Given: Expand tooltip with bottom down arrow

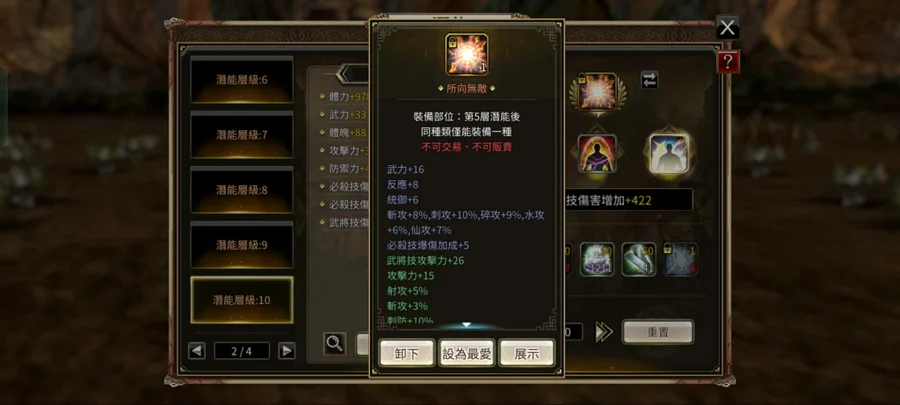Looking at the screenshot, I should click(x=467, y=325).
